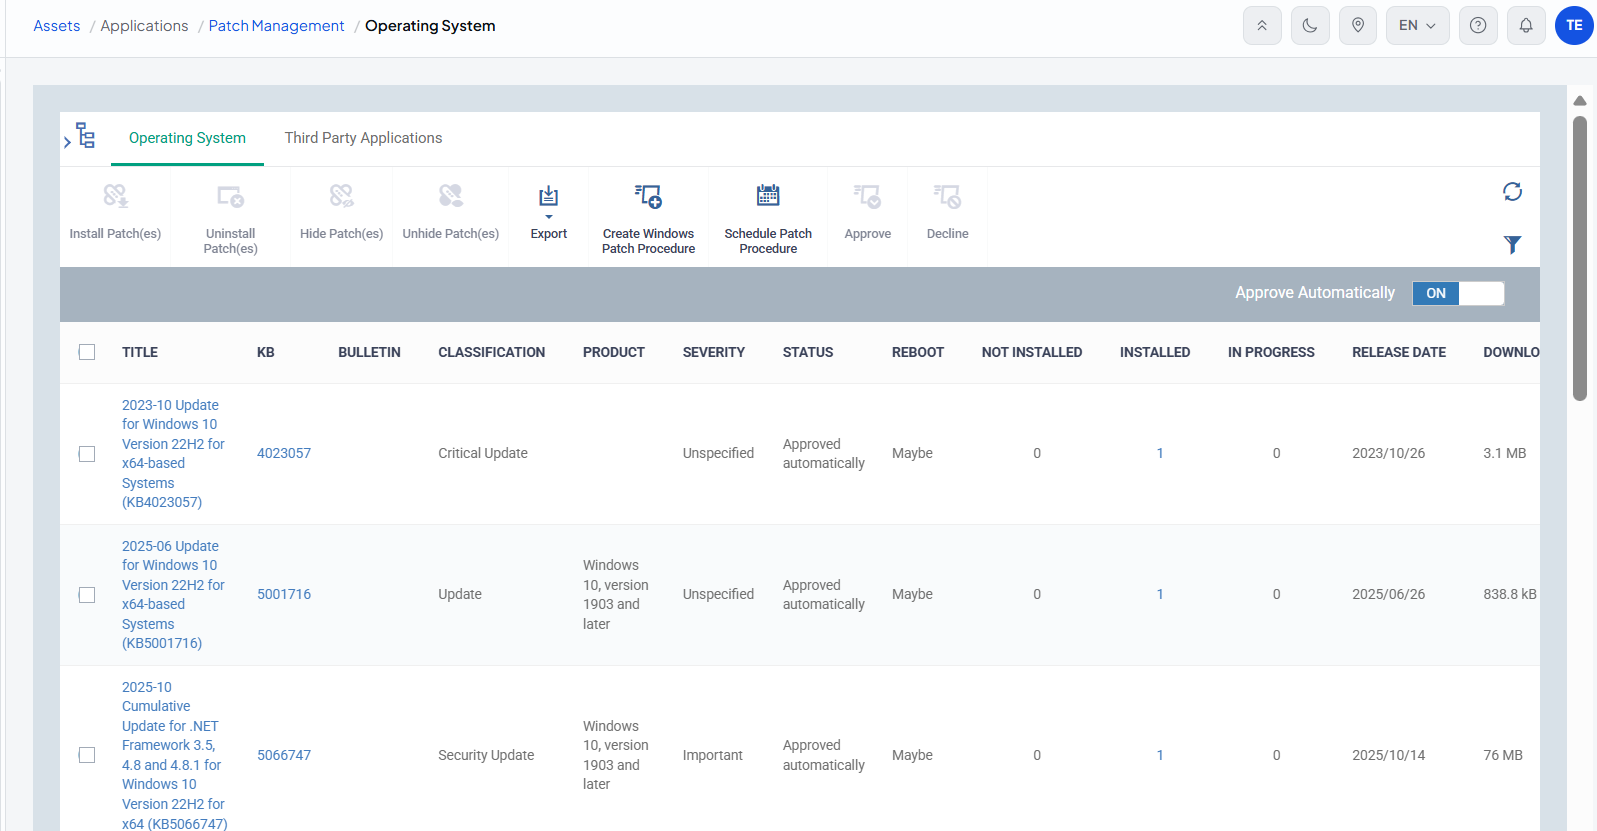
Task: Click the Uninstall Patch(es) toolbar icon
Action: click(x=230, y=196)
